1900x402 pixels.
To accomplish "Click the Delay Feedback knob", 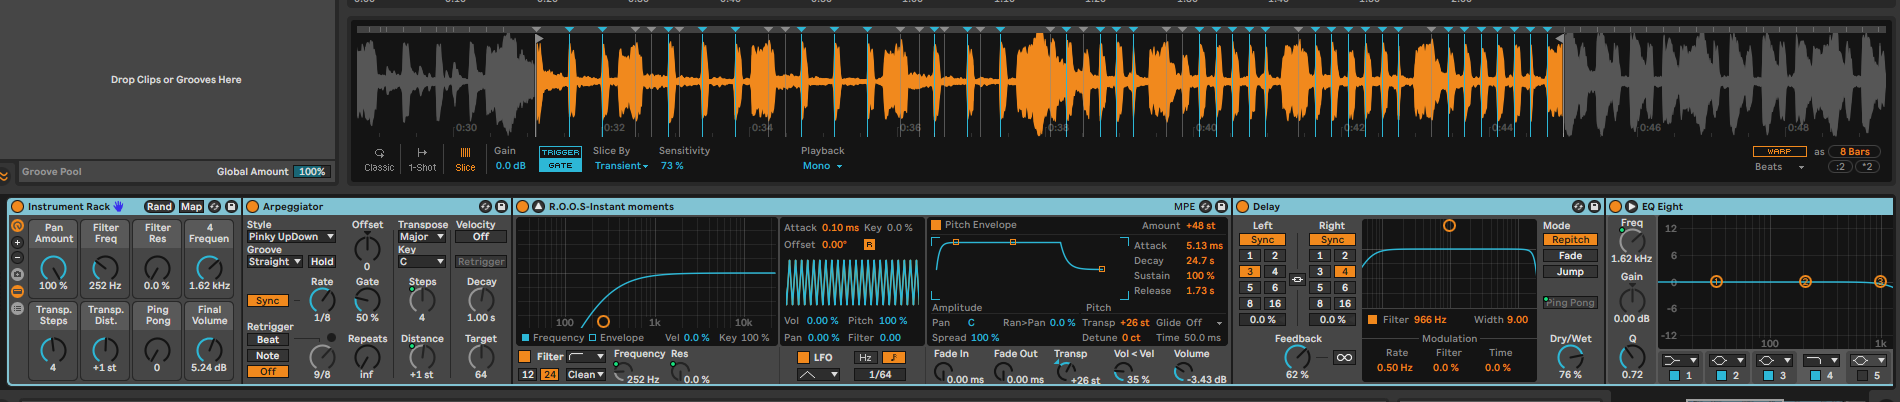I will (1297, 357).
